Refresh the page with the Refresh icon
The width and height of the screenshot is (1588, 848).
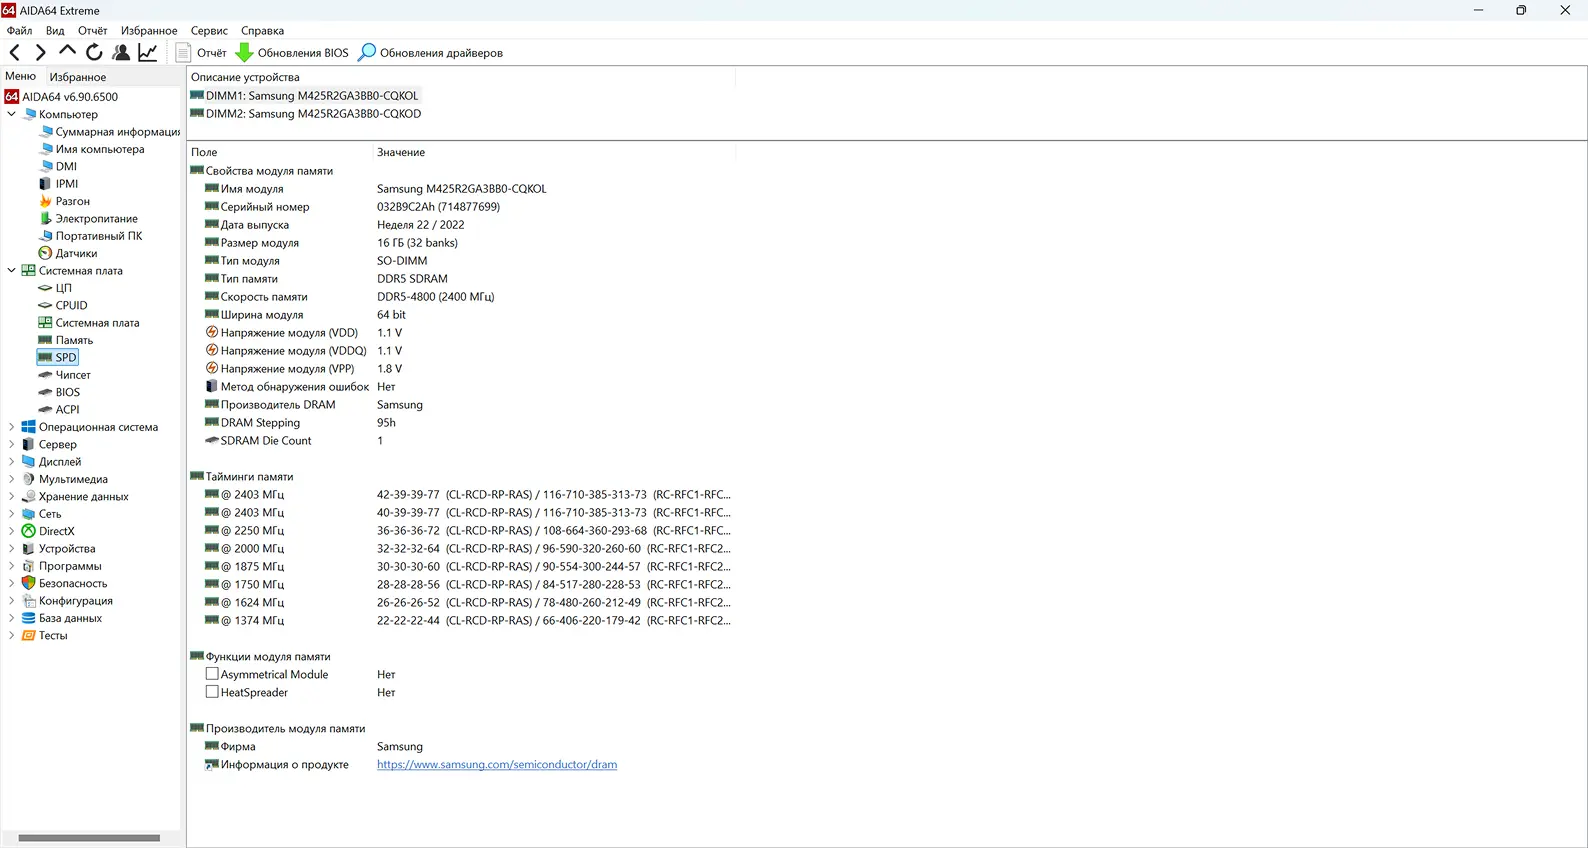pyautogui.click(x=94, y=53)
